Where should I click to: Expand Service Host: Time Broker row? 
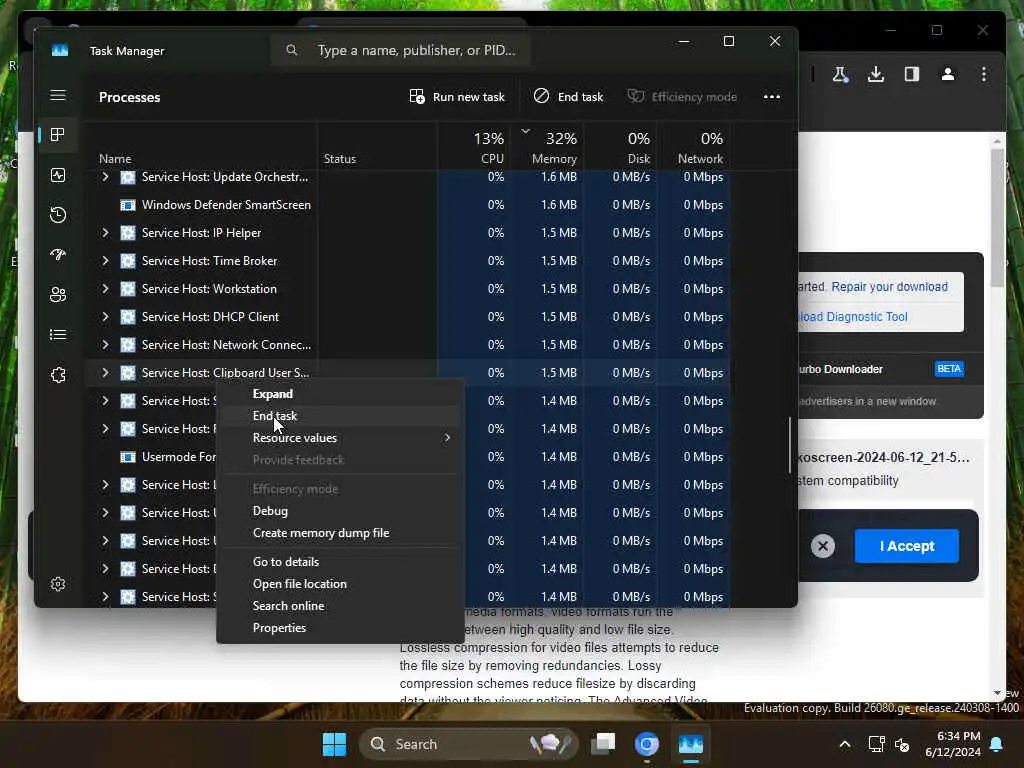[105, 261]
